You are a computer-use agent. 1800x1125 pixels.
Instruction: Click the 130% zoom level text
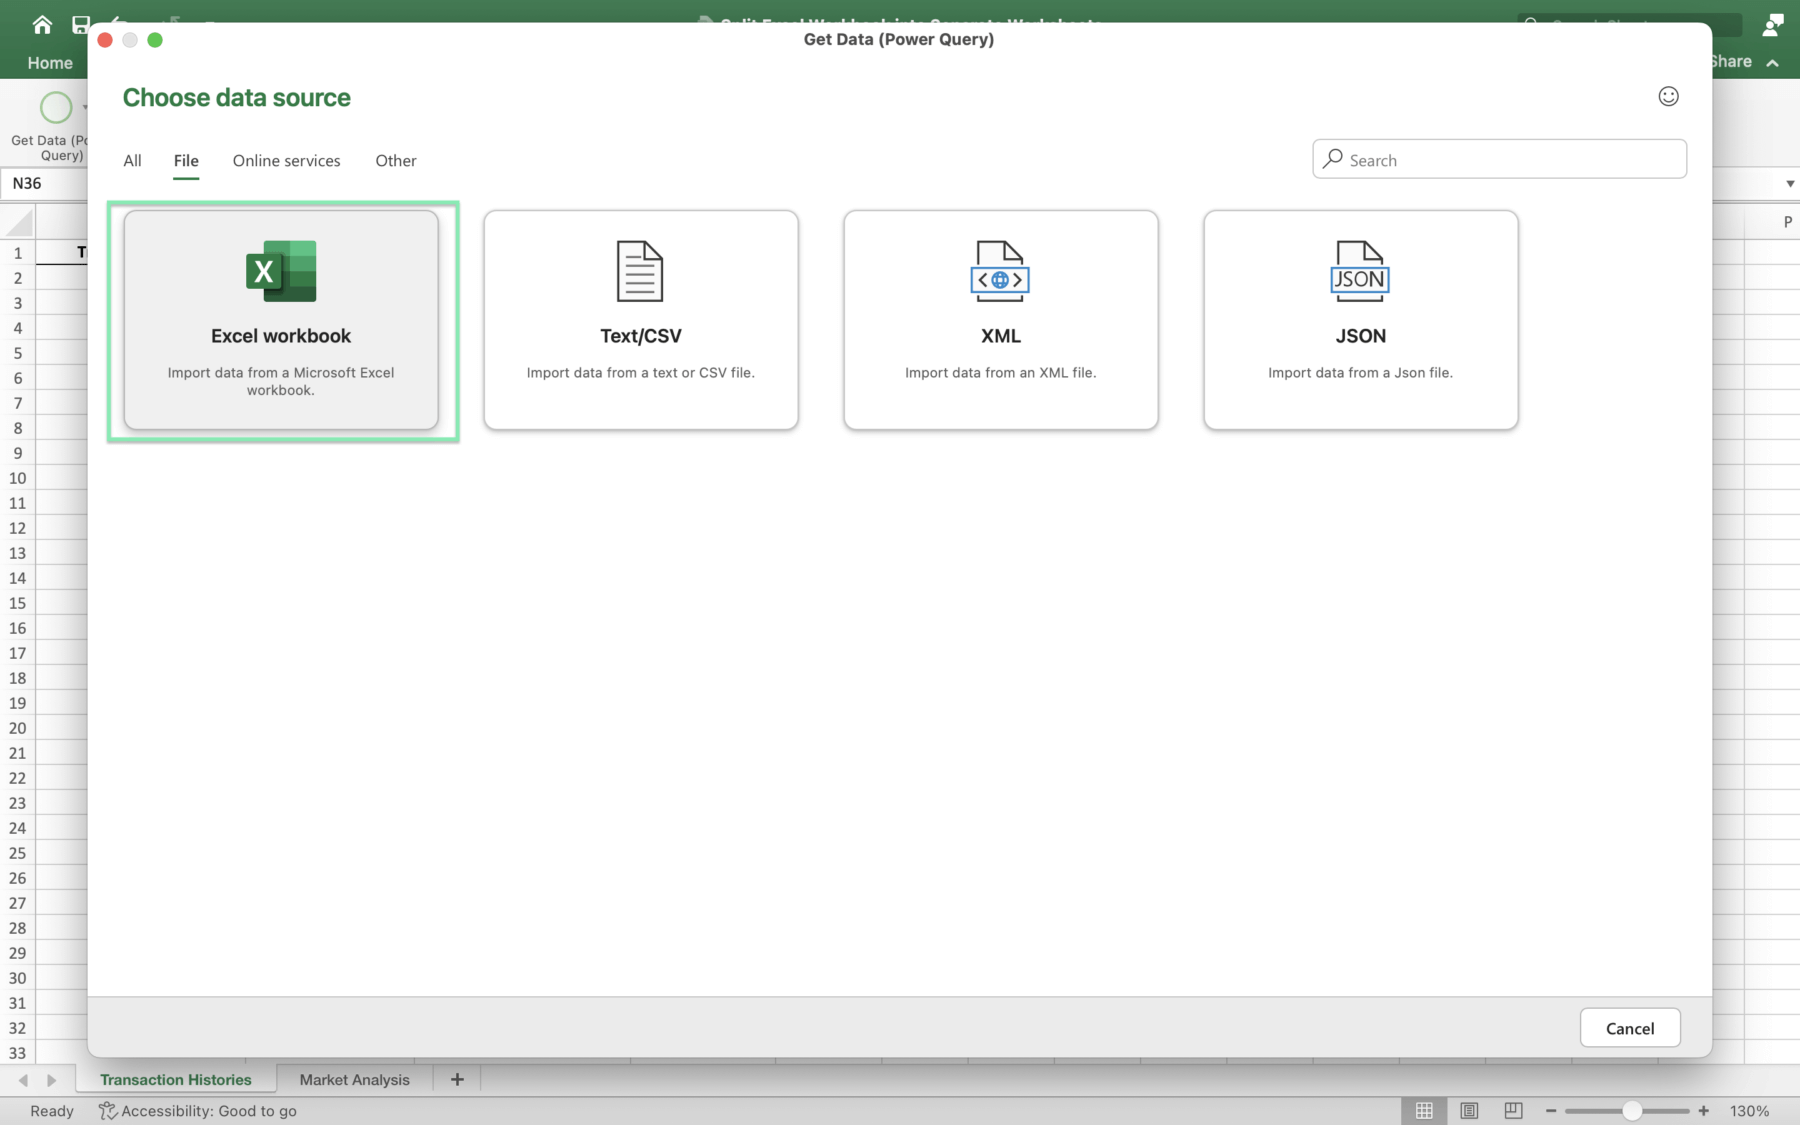(x=1750, y=1111)
